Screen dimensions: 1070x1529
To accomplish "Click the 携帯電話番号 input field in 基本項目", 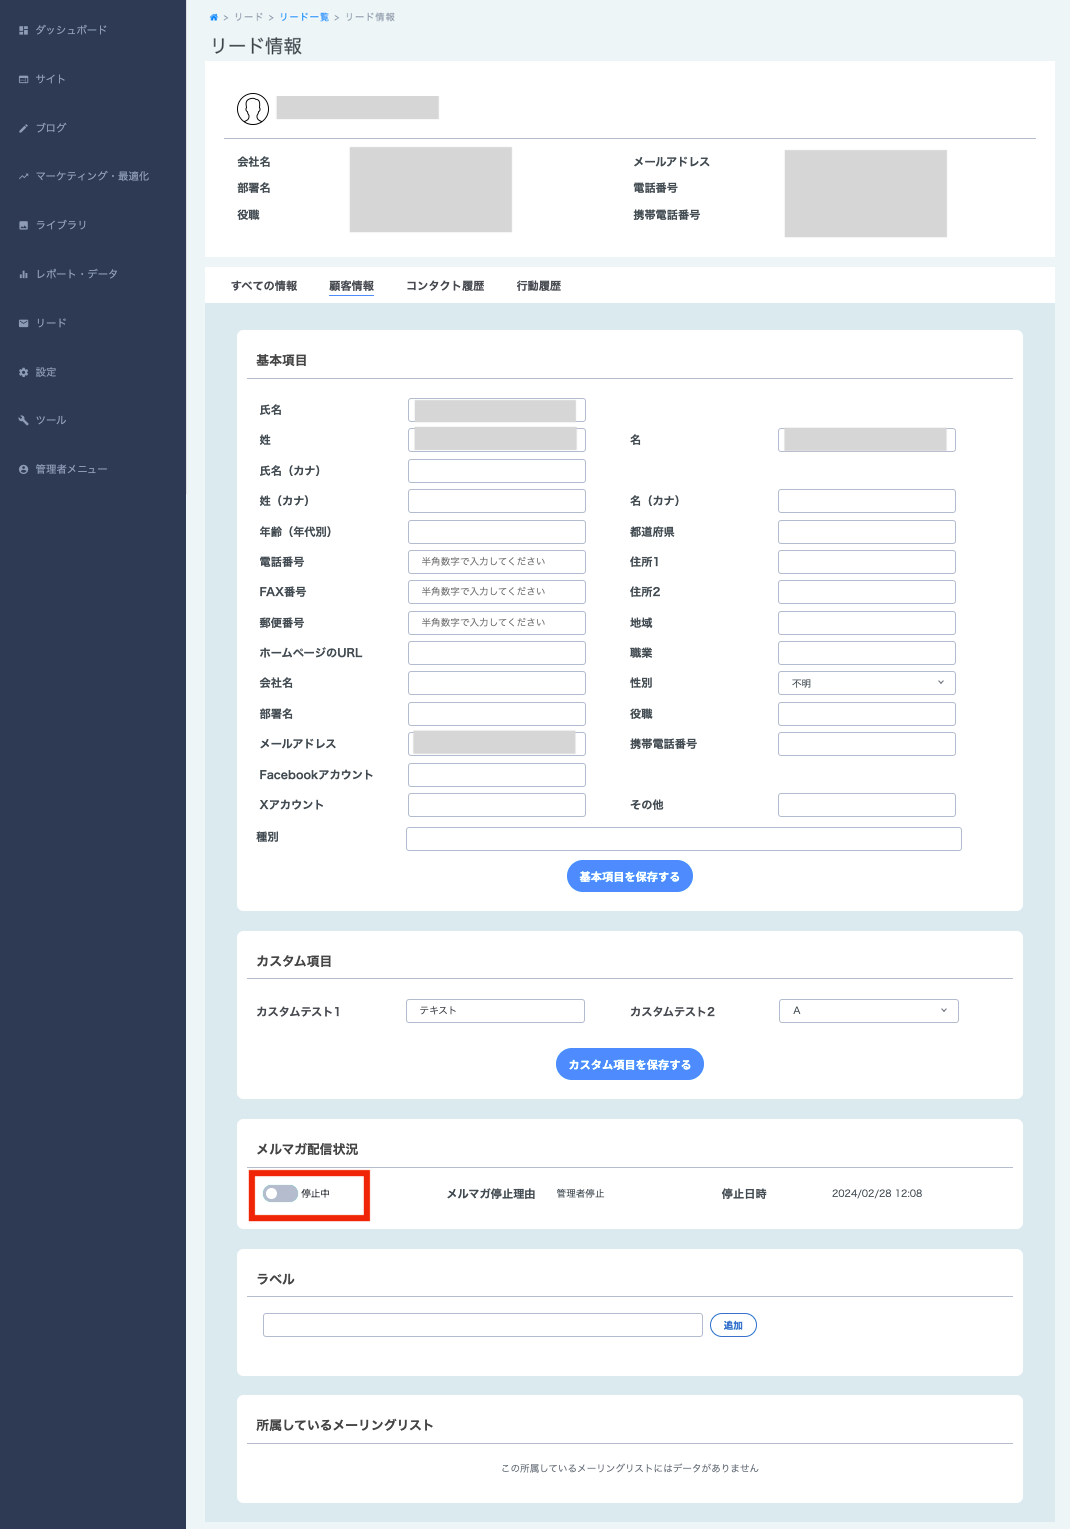I will (x=867, y=744).
